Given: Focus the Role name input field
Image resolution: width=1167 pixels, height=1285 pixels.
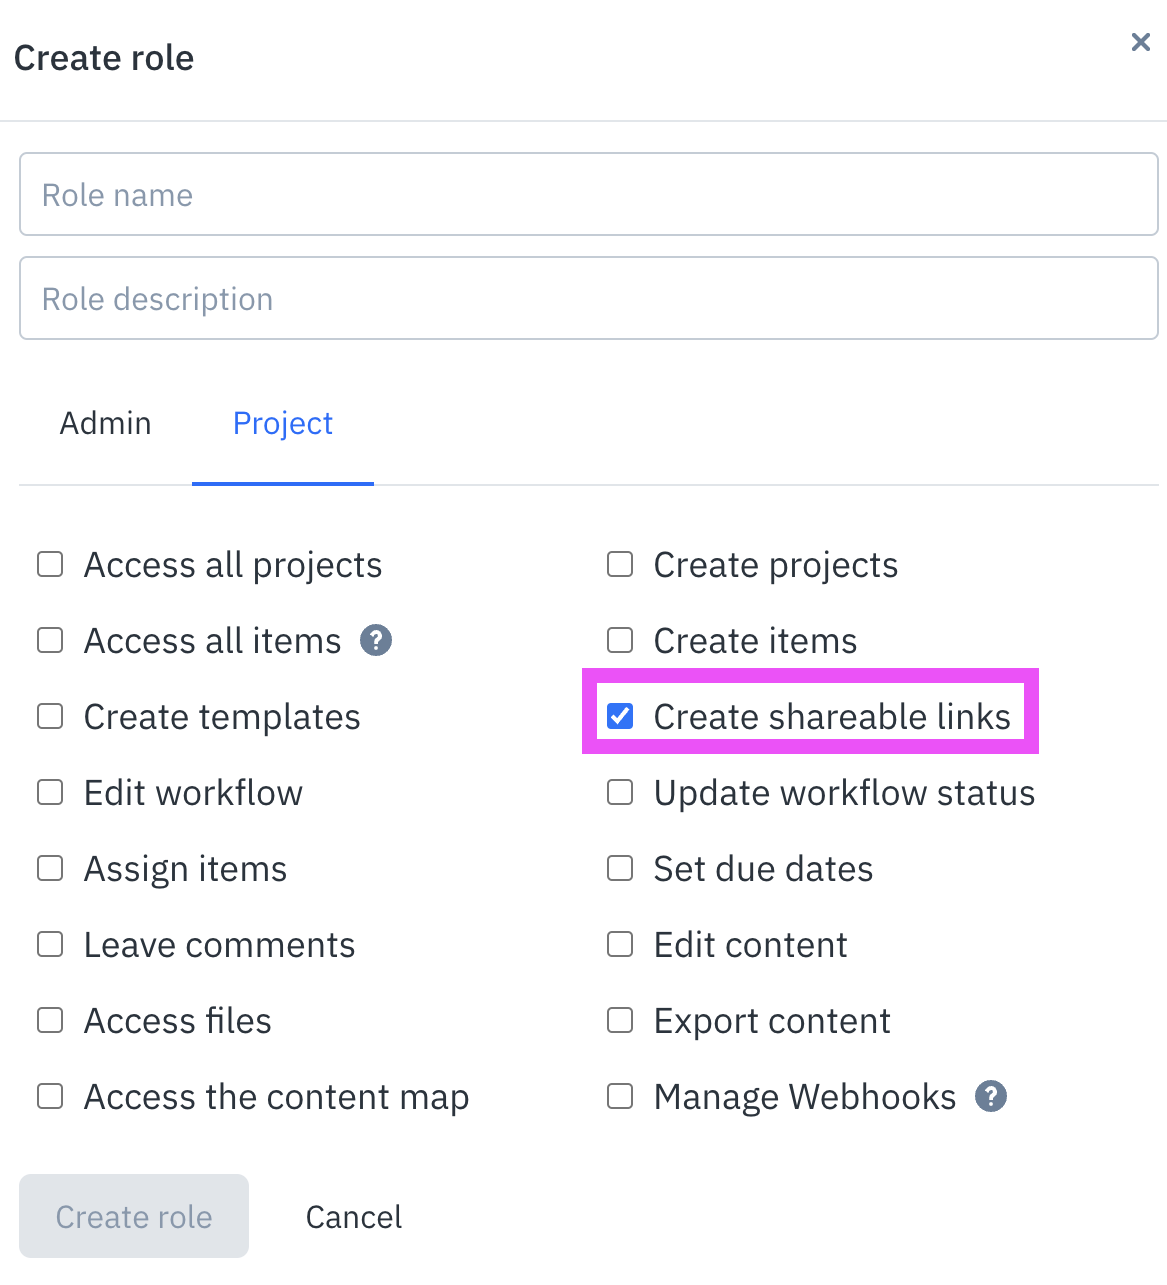Looking at the screenshot, I should click(589, 194).
